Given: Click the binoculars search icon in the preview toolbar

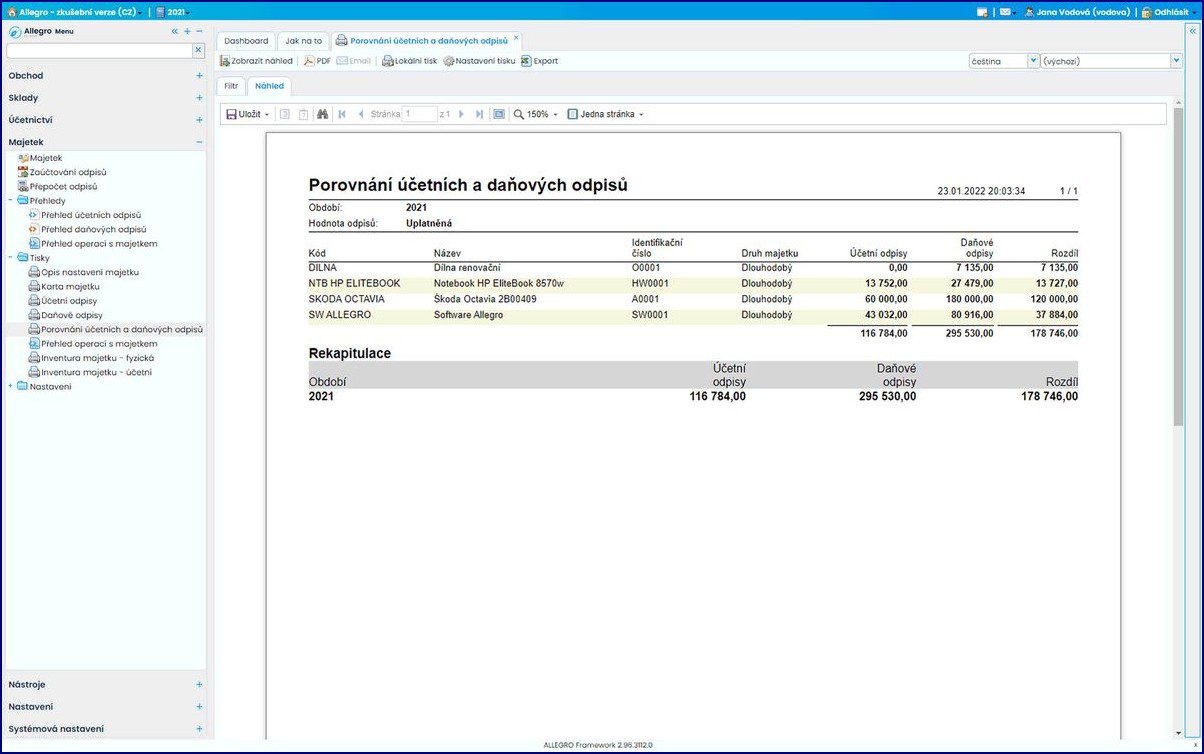Looking at the screenshot, I should 322,114.
